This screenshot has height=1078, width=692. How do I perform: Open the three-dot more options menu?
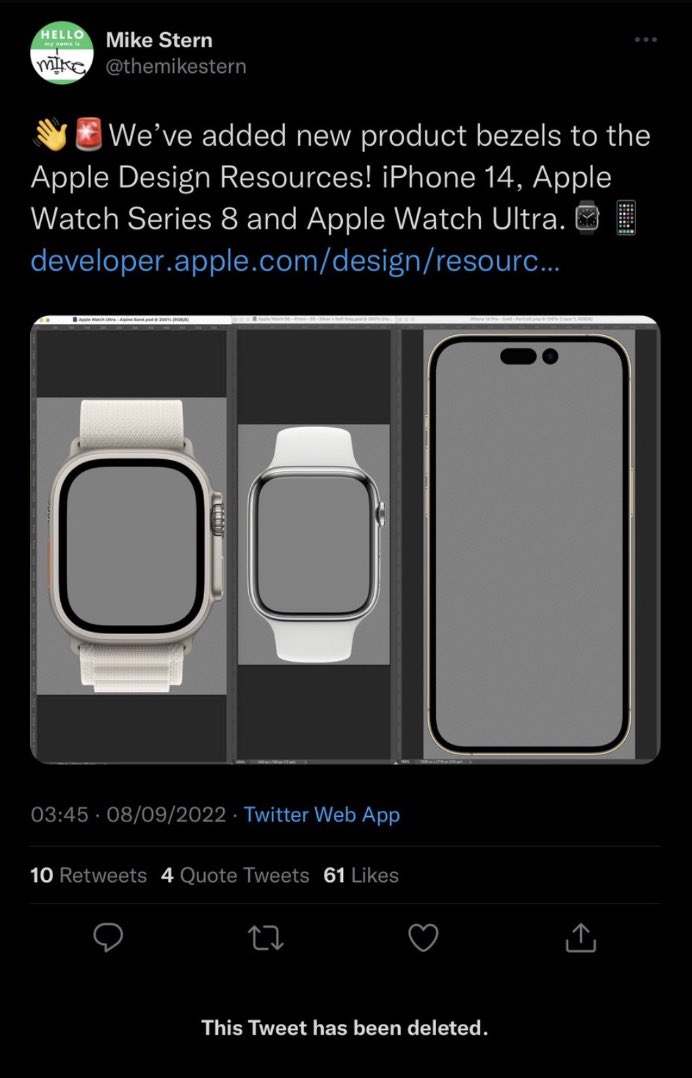point(645,40)
